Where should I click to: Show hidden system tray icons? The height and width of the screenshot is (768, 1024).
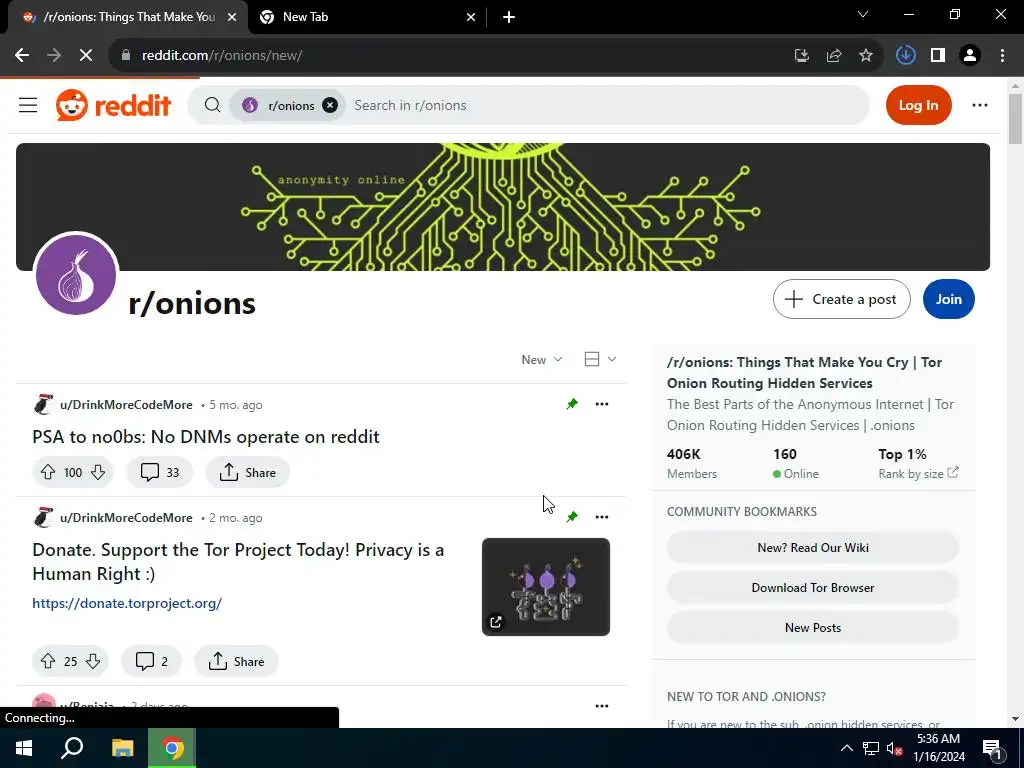846,748
